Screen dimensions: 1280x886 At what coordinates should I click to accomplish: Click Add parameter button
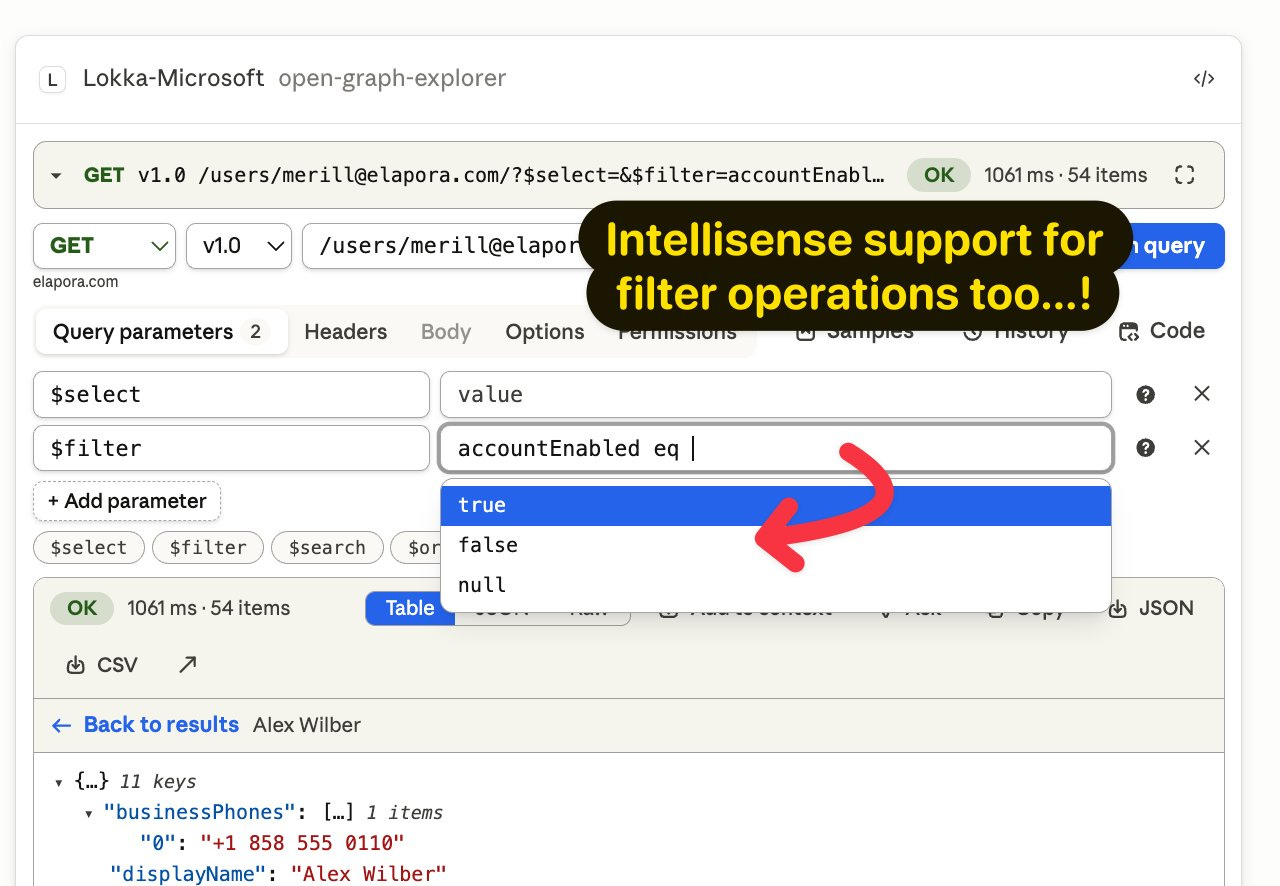point(127,501)
